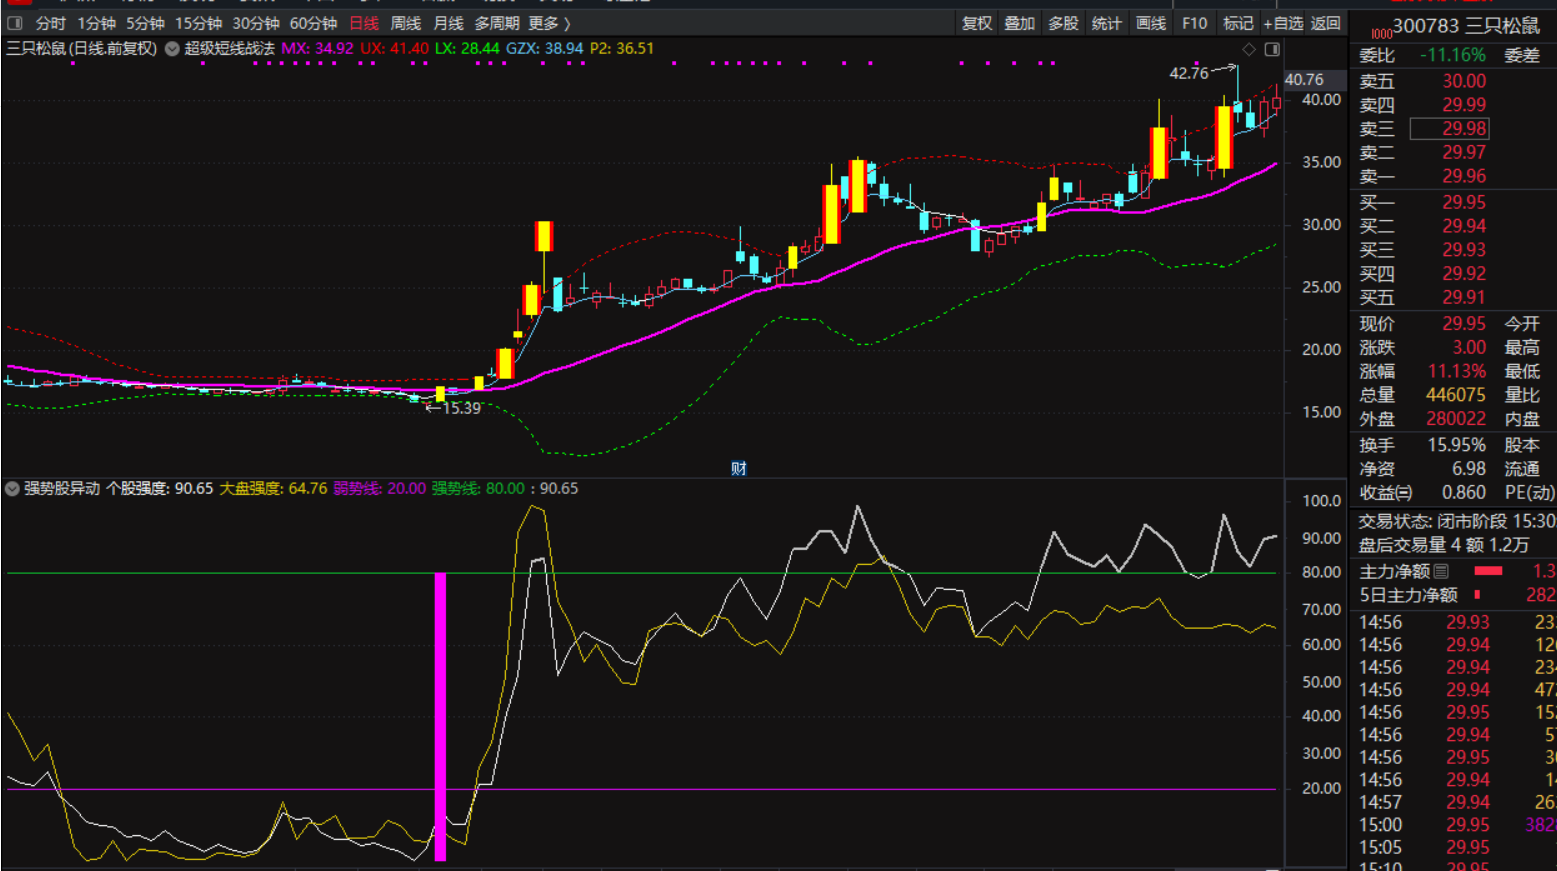Click the 叠加 overlay button

(x=1019, y=23)
